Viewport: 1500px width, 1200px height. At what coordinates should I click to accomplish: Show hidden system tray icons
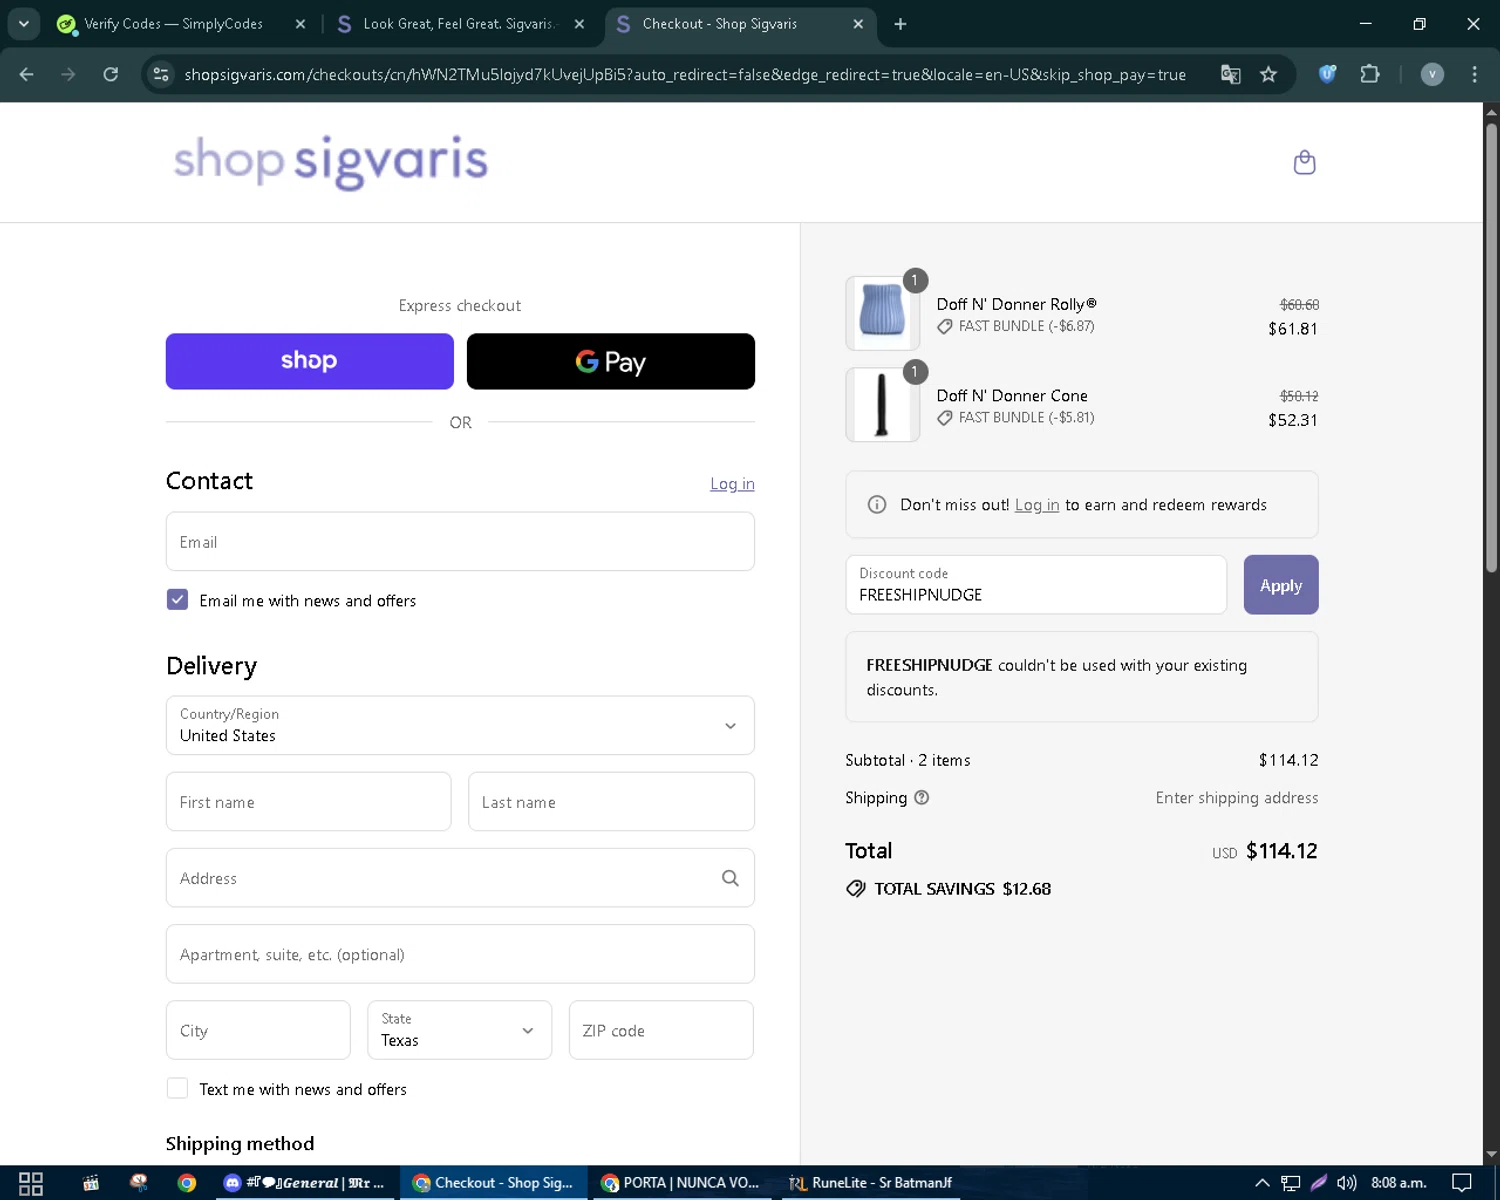pyautogui.click(x=1262, y=1183)
